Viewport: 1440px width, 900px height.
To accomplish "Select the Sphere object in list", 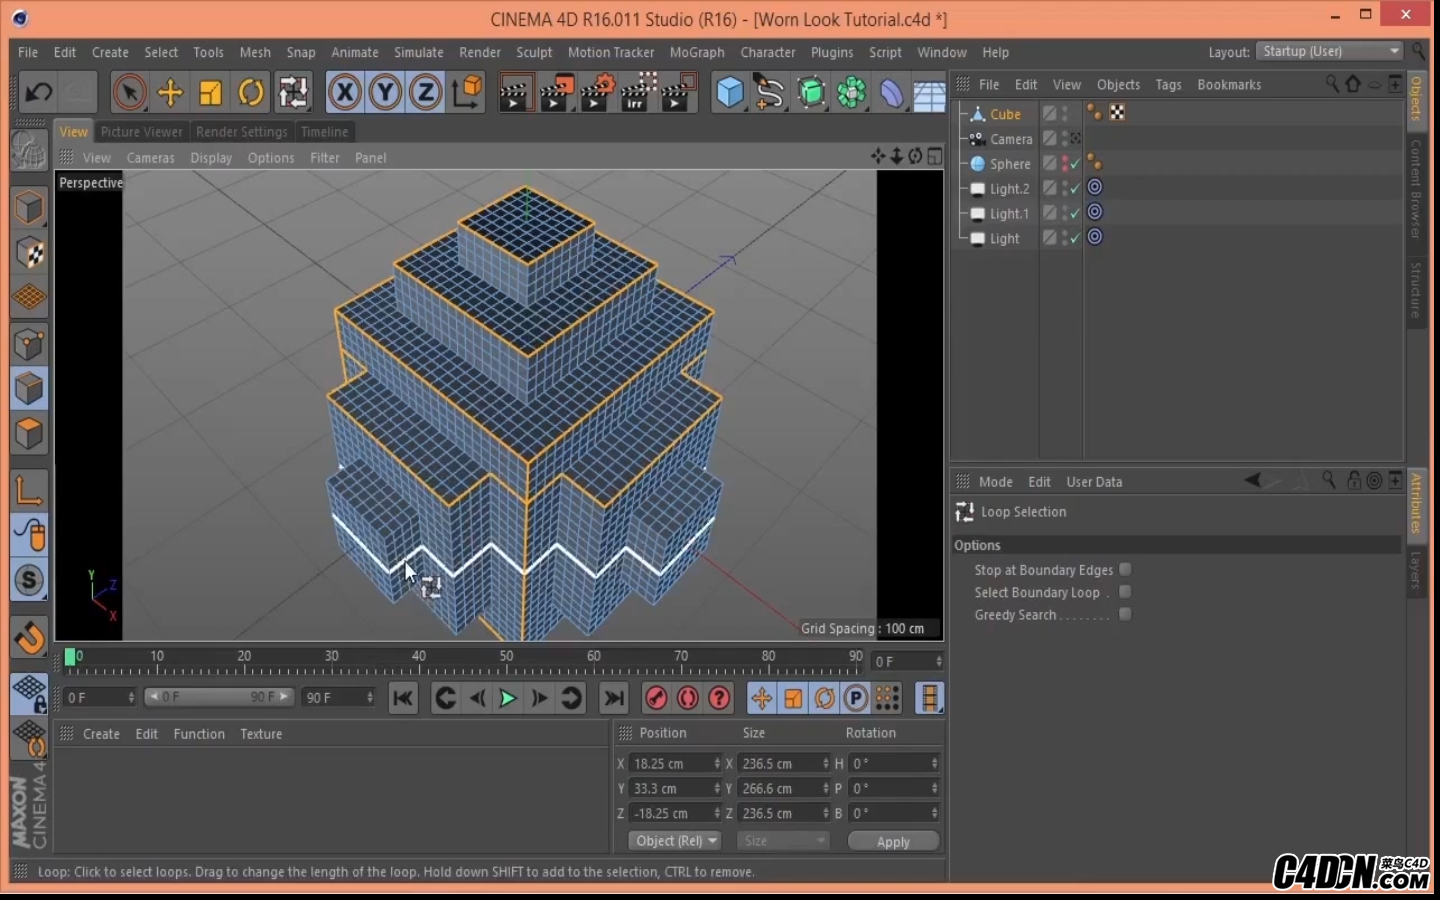I will pyautogui.click(x=1010, y=164).
